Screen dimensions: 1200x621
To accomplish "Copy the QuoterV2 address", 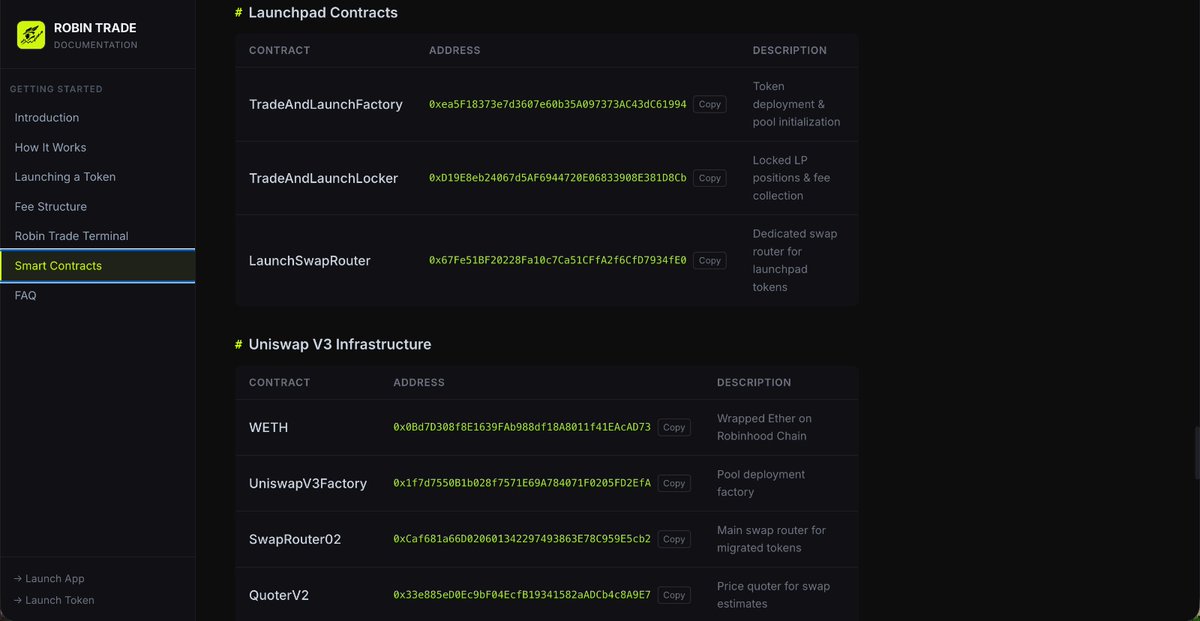I will (x=674, y=595).
